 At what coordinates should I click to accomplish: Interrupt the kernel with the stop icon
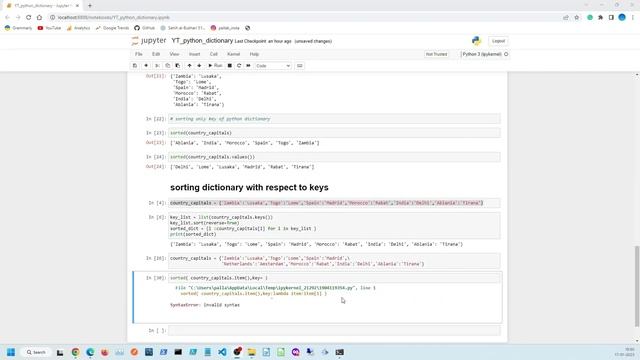[230, 66]
